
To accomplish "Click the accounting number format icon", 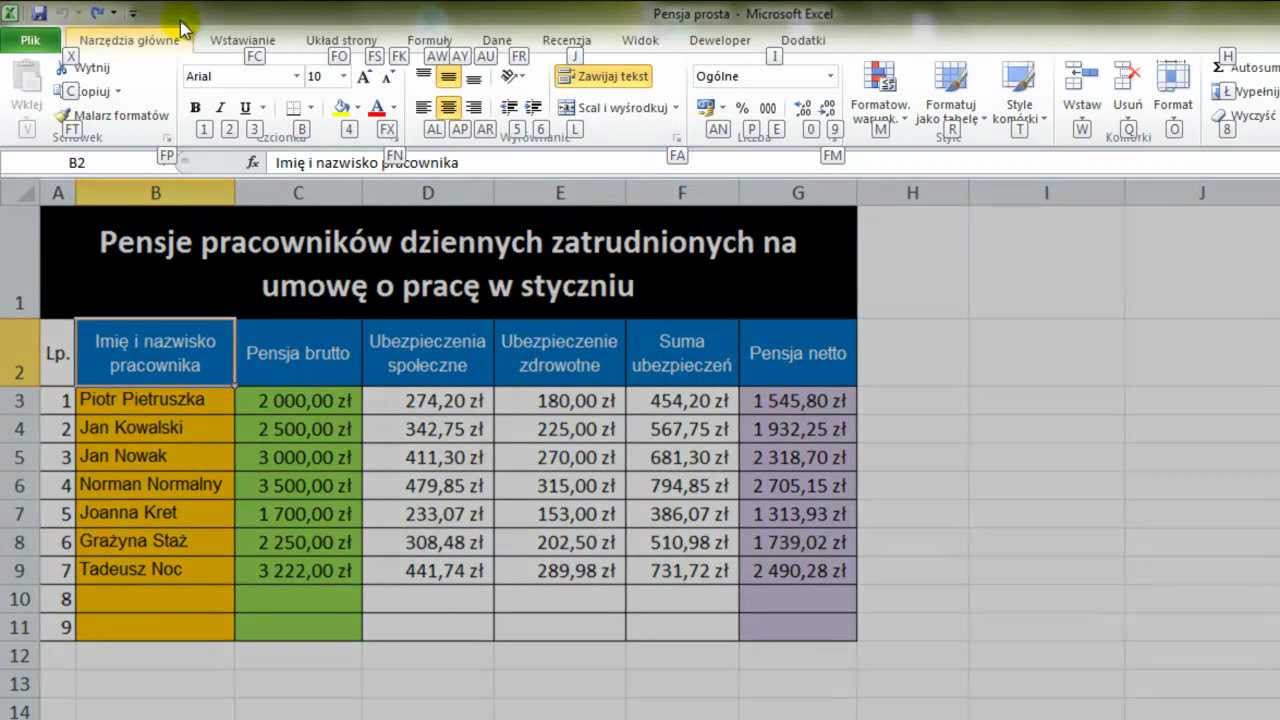I will click(x=705, y=107).
